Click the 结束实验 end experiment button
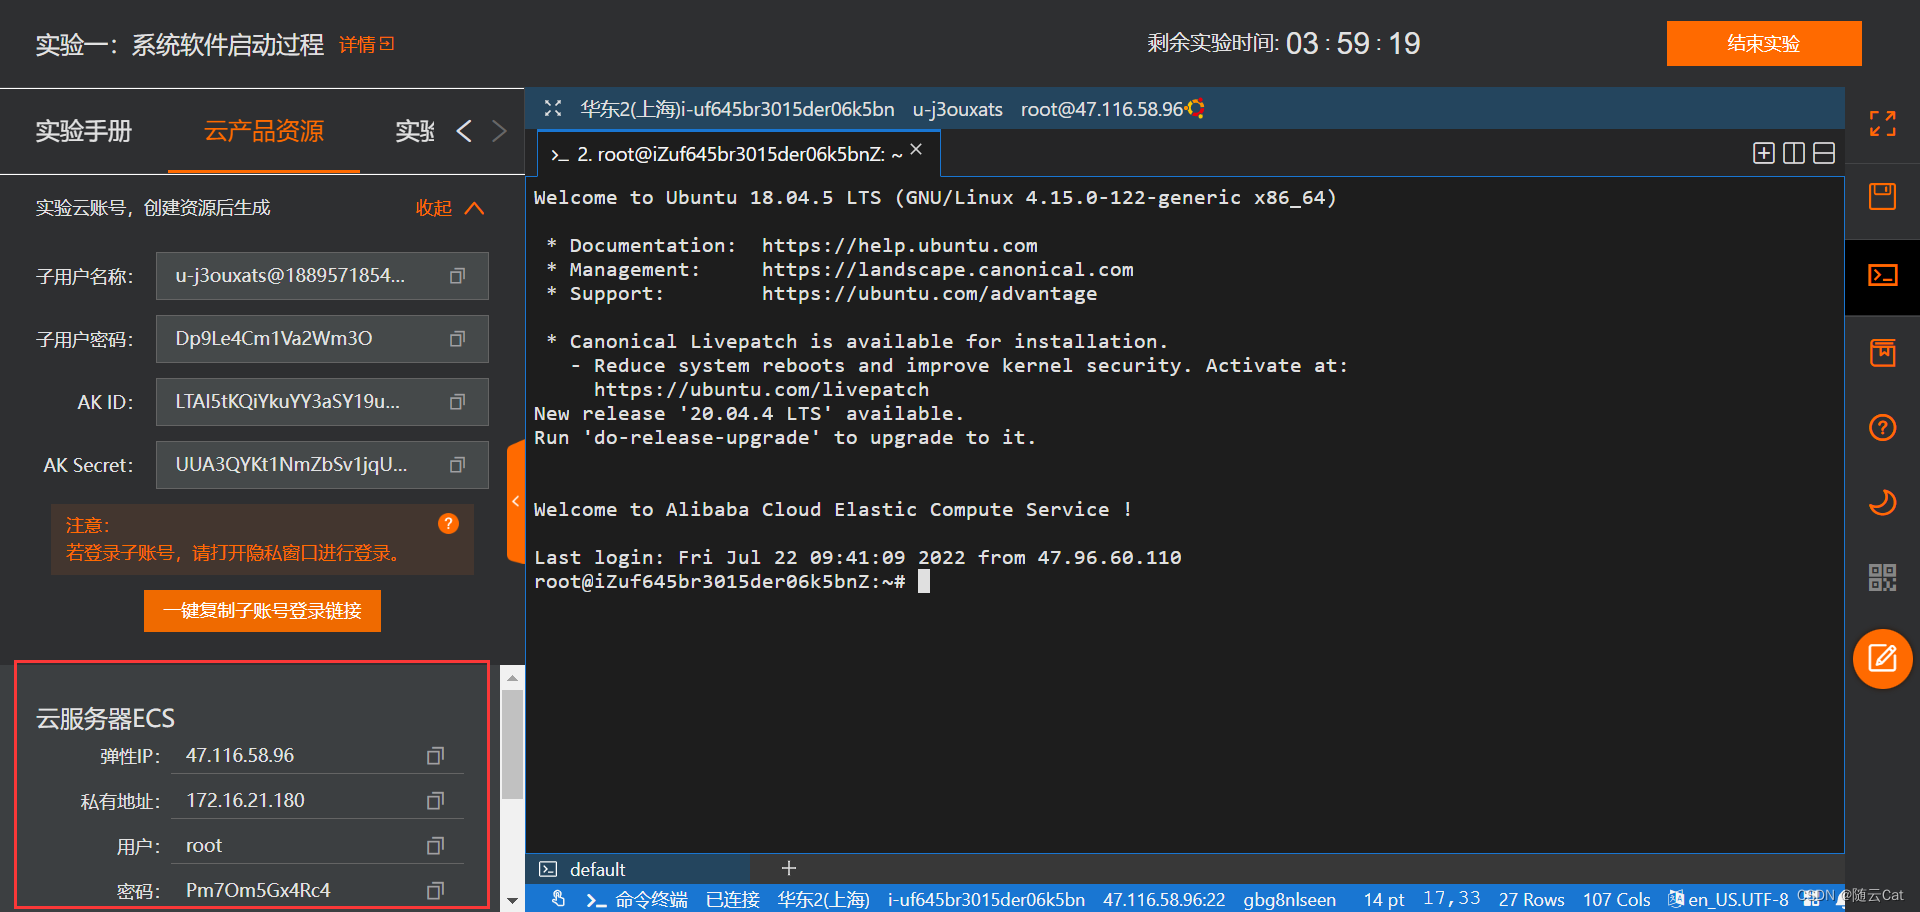Viewport: 1920px width, 912px height. (1764, 44)
